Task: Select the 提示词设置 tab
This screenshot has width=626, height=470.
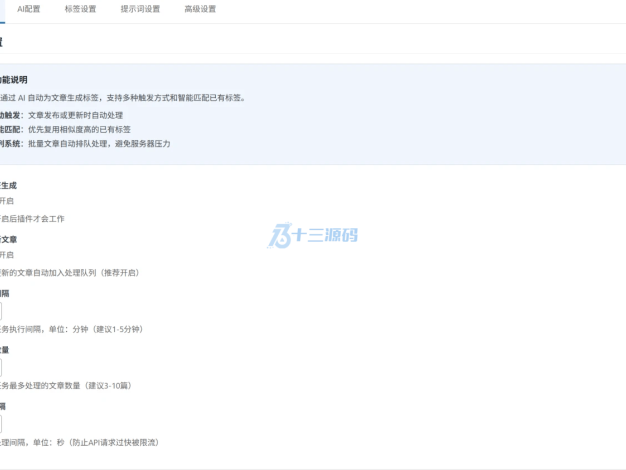Action: pos(140,9)
